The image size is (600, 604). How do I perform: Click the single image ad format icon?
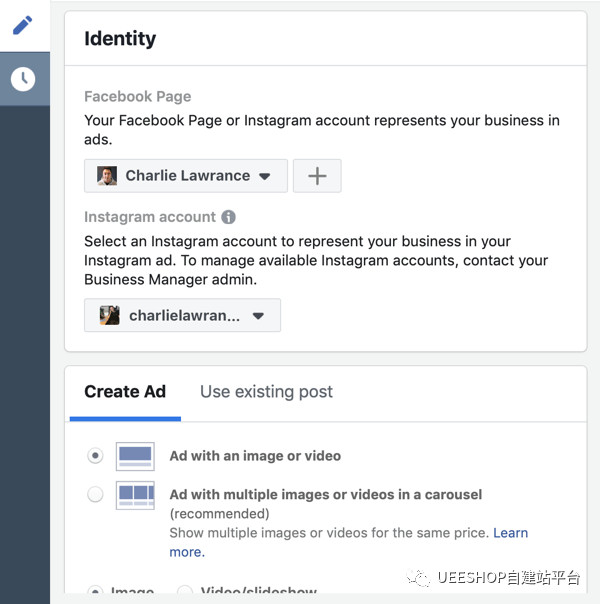click(x=135, y=456)
